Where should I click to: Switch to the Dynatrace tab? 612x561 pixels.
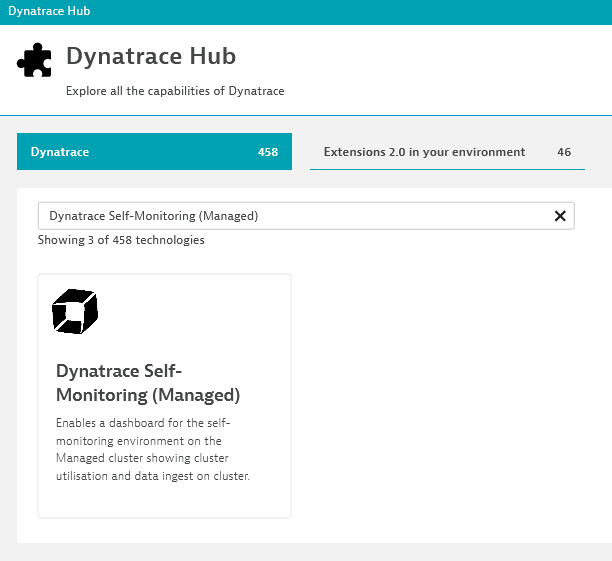click(x=154, y=151)
